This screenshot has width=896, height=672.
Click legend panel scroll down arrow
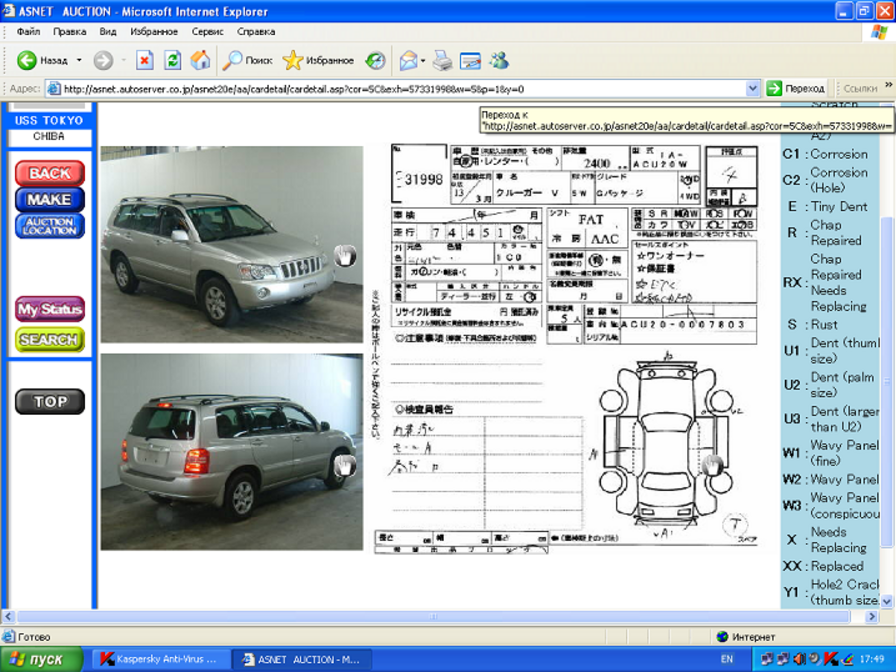[x=887, y=601]
